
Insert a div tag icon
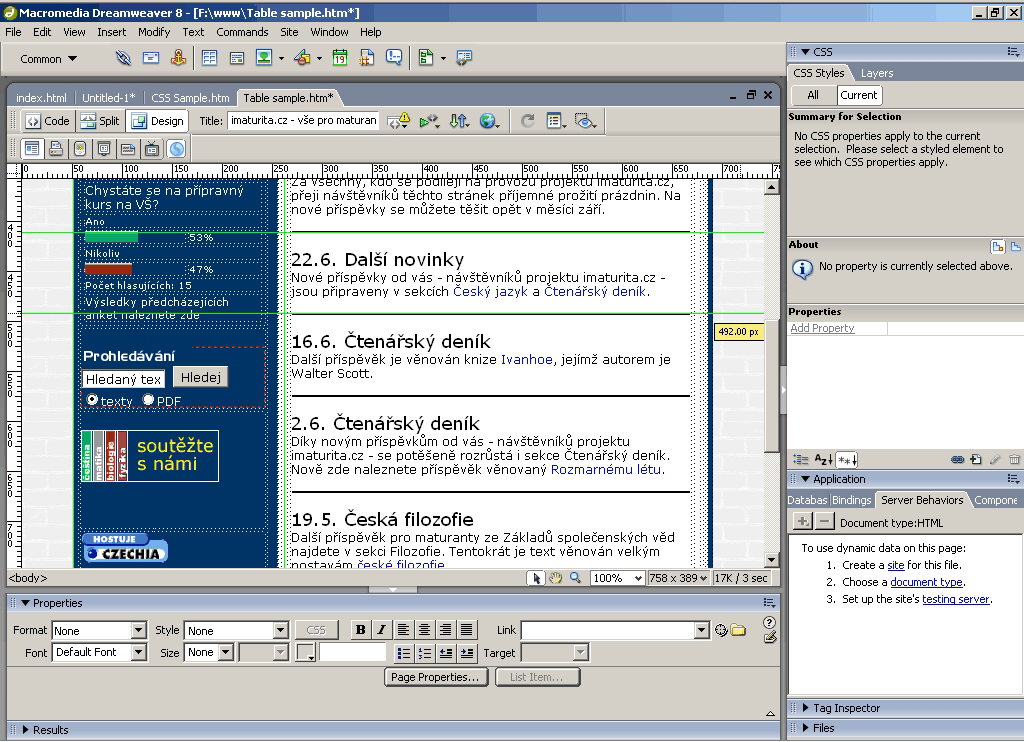point(236,58)
